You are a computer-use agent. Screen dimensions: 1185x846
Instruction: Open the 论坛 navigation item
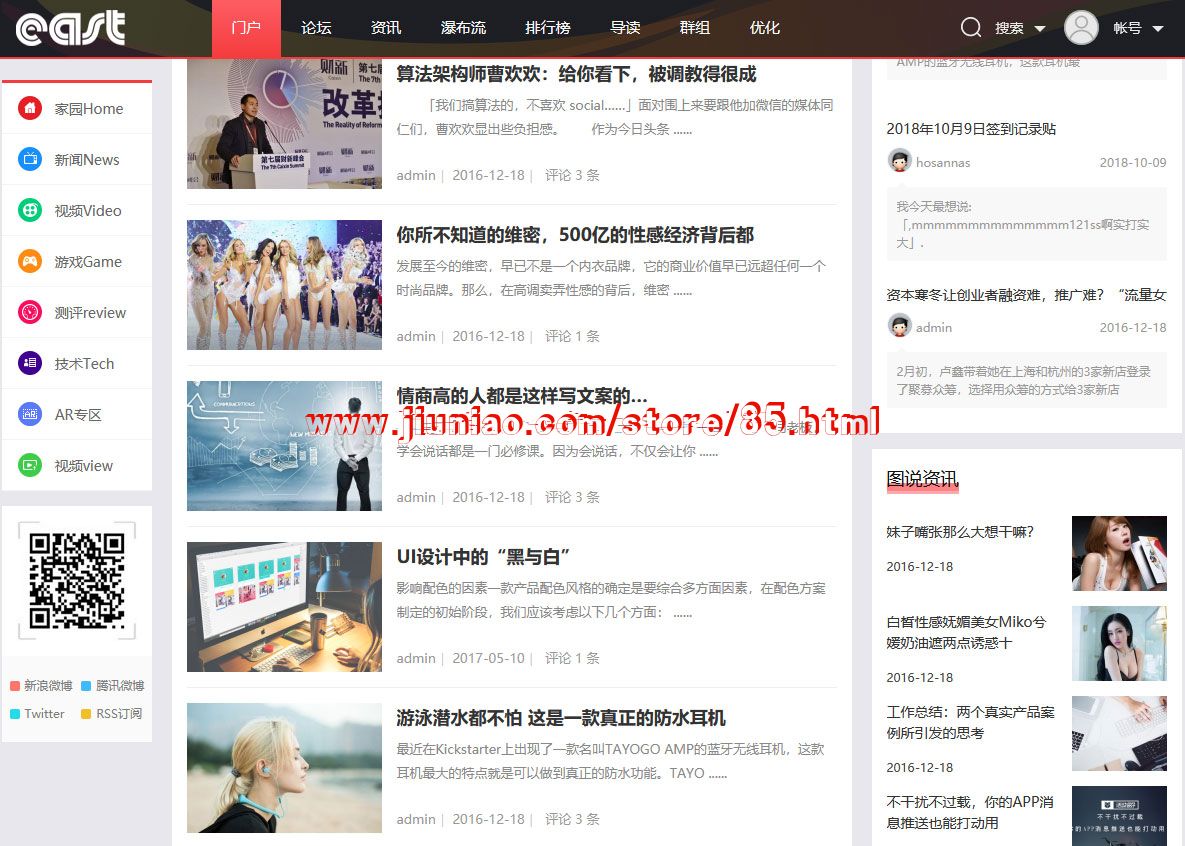pyautogui.click(x=316, y=28)
